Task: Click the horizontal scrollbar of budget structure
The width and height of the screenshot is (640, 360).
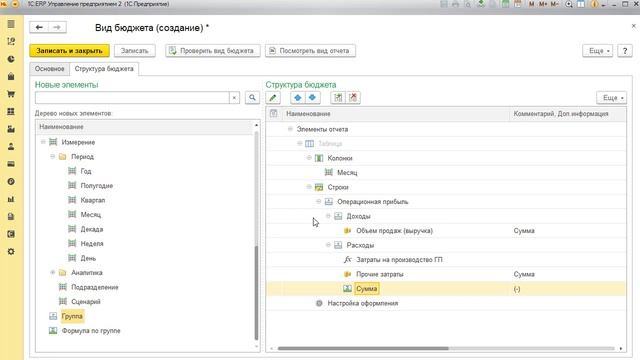Action: click(x=363, y=348)
